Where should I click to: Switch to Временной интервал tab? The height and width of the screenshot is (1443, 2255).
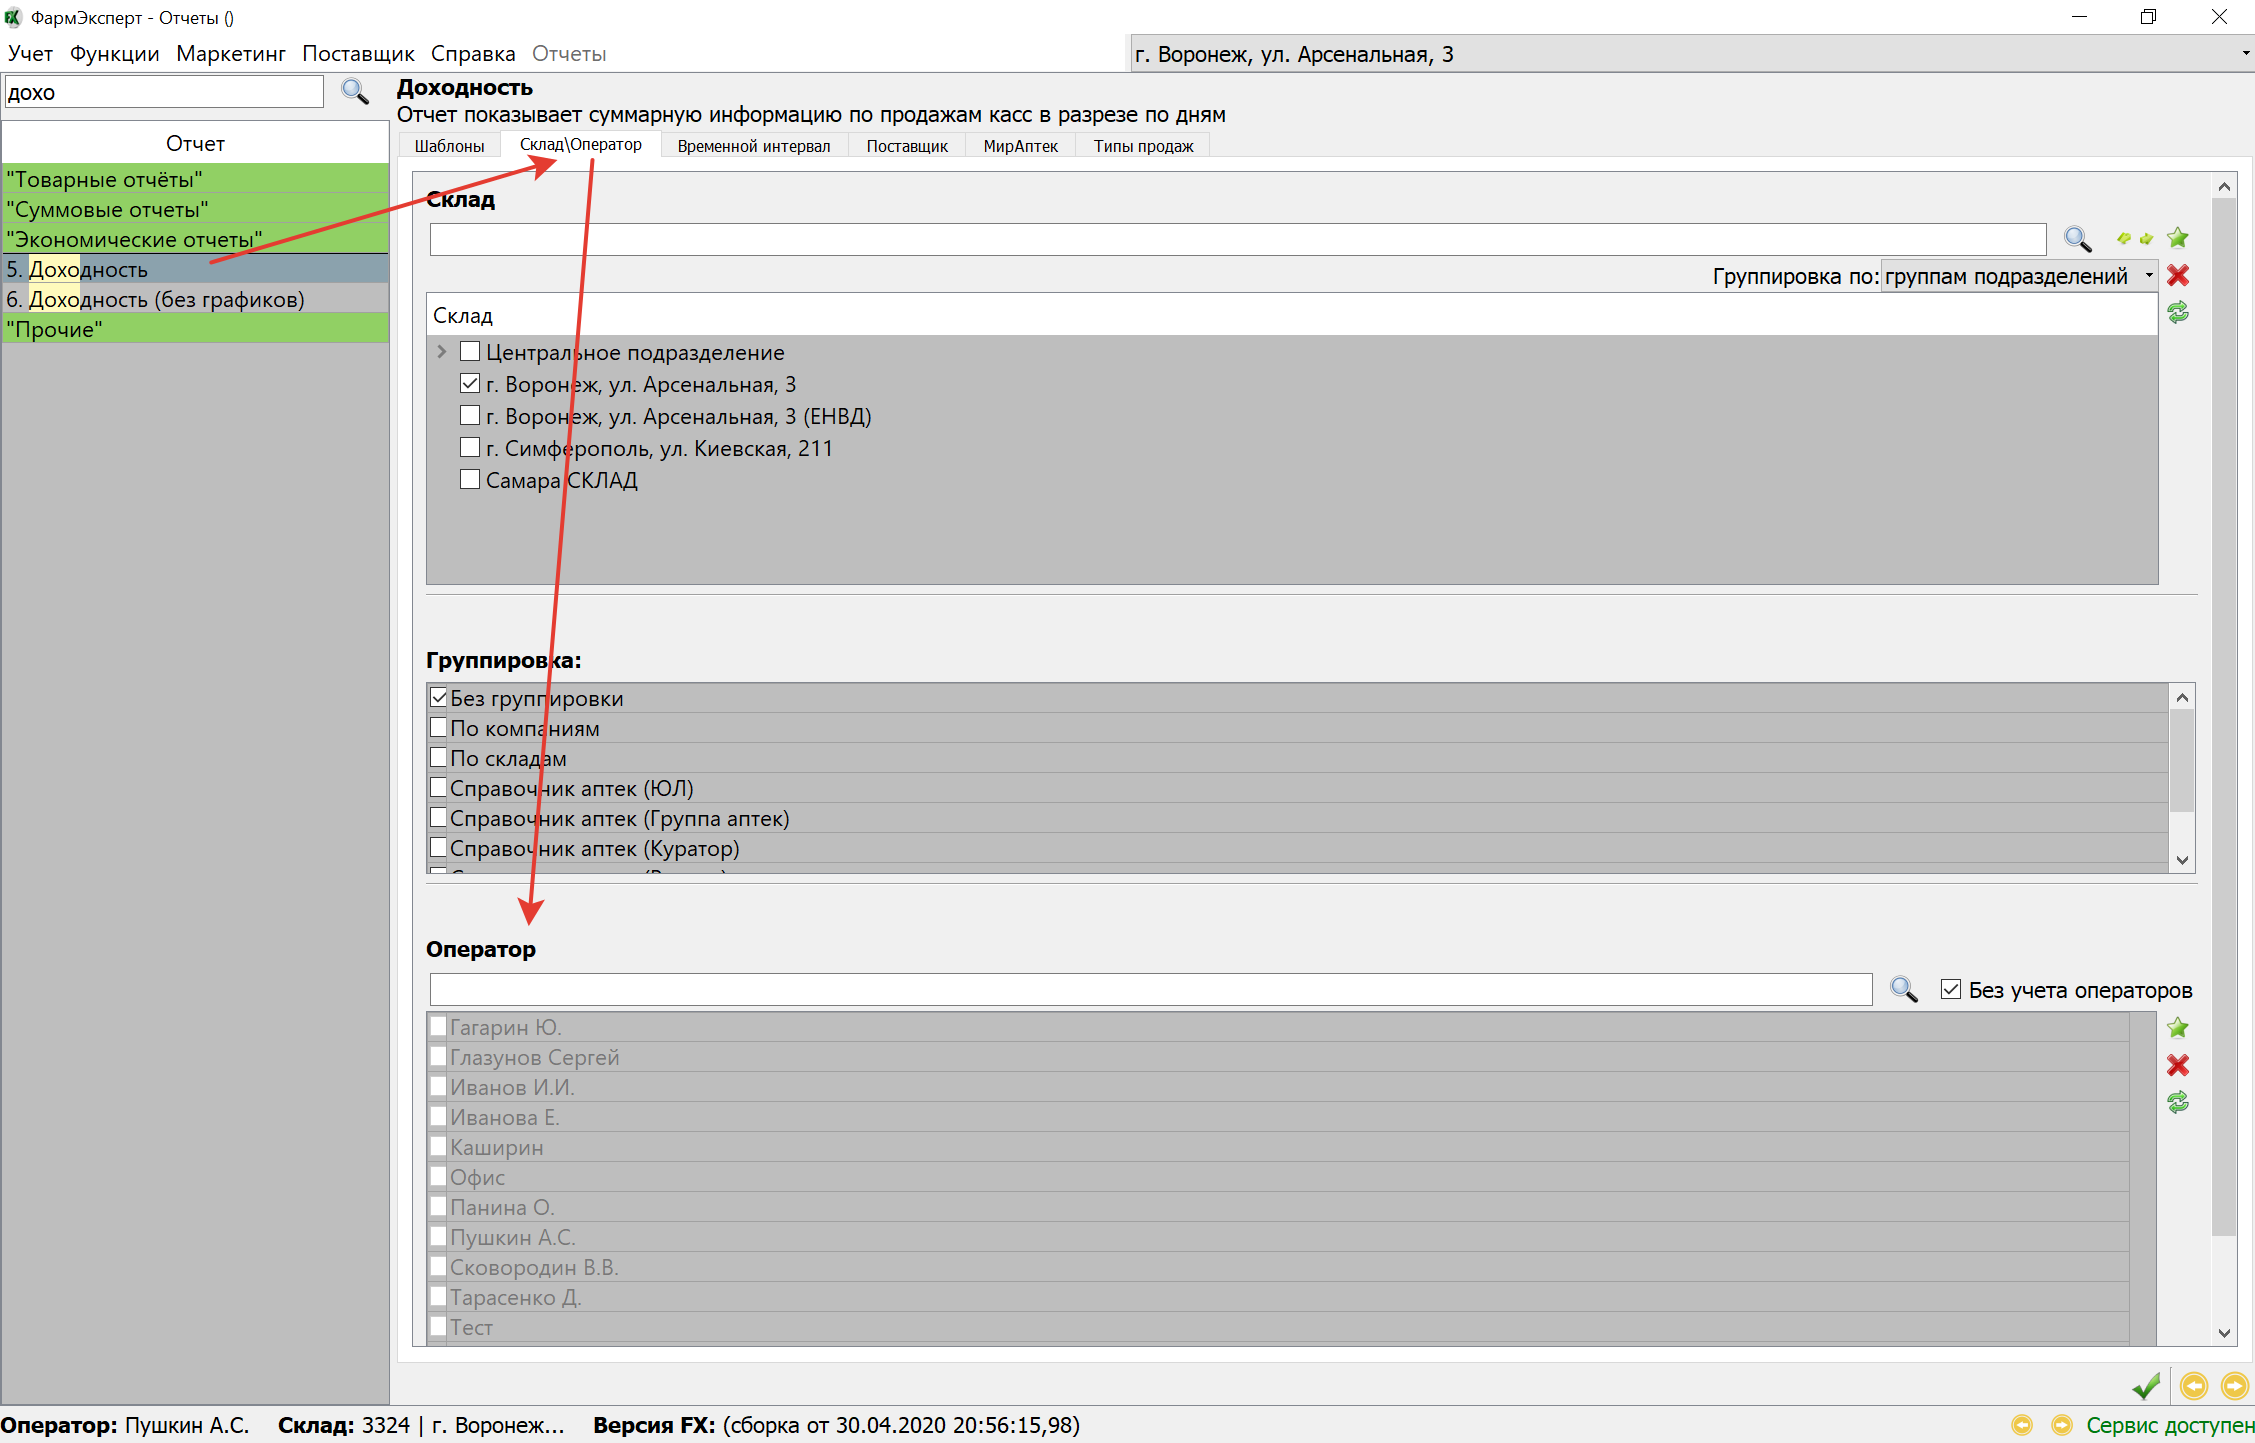753,146
